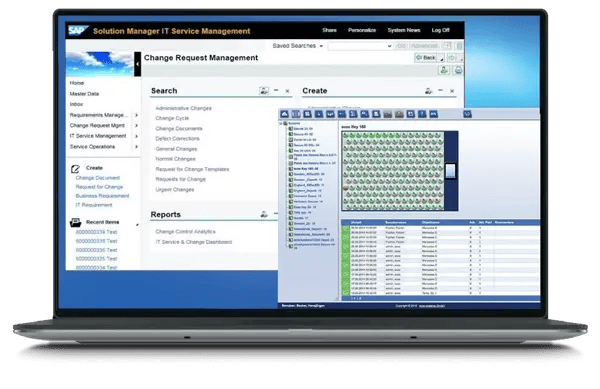
Task: Collapse the Systeme root tree node
Action: point(281,124)
